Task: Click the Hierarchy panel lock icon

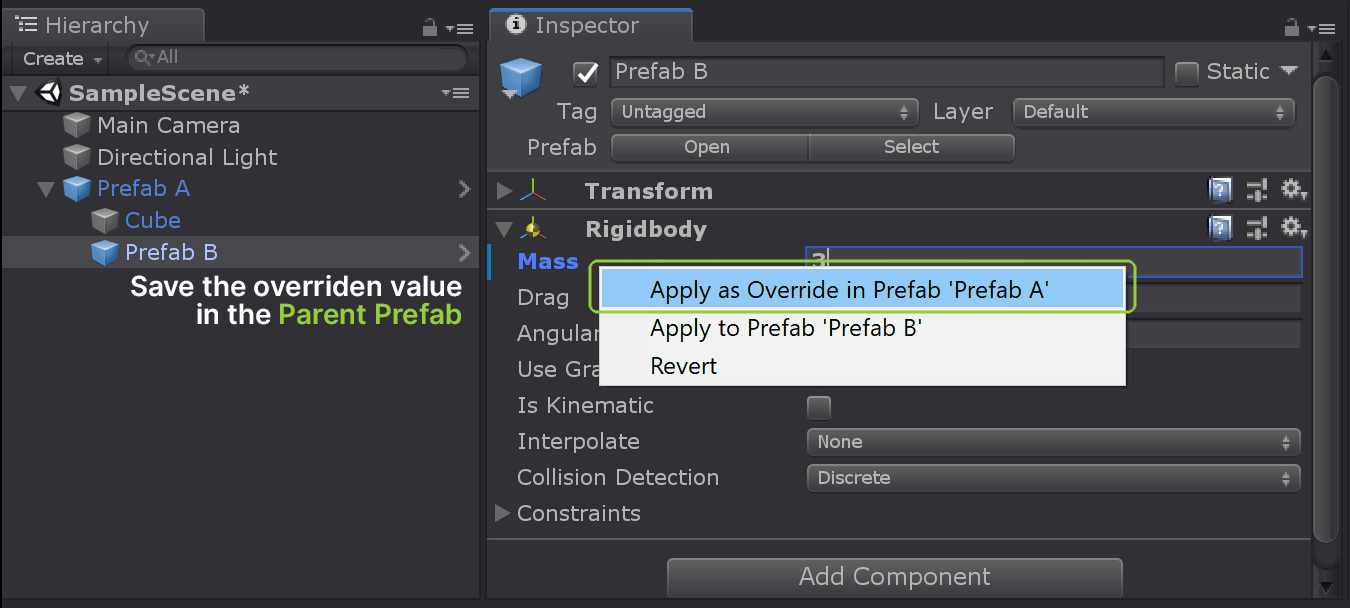Action: click(430, 28)
